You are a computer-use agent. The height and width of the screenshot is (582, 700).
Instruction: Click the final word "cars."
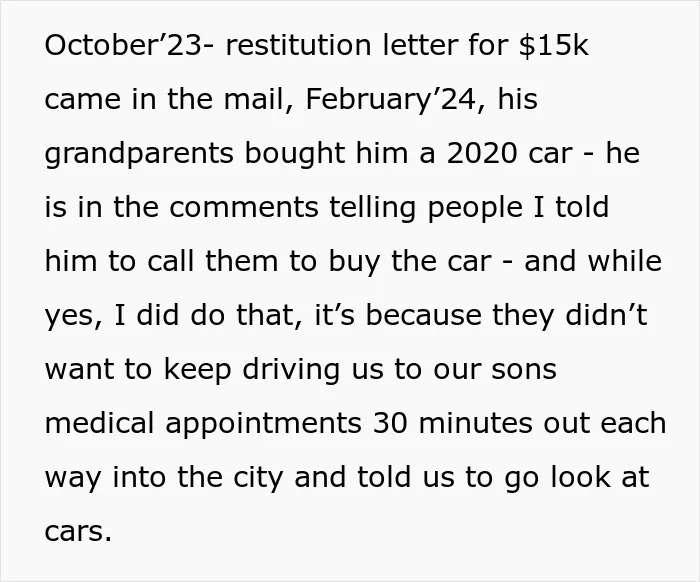tap(78, 532)
